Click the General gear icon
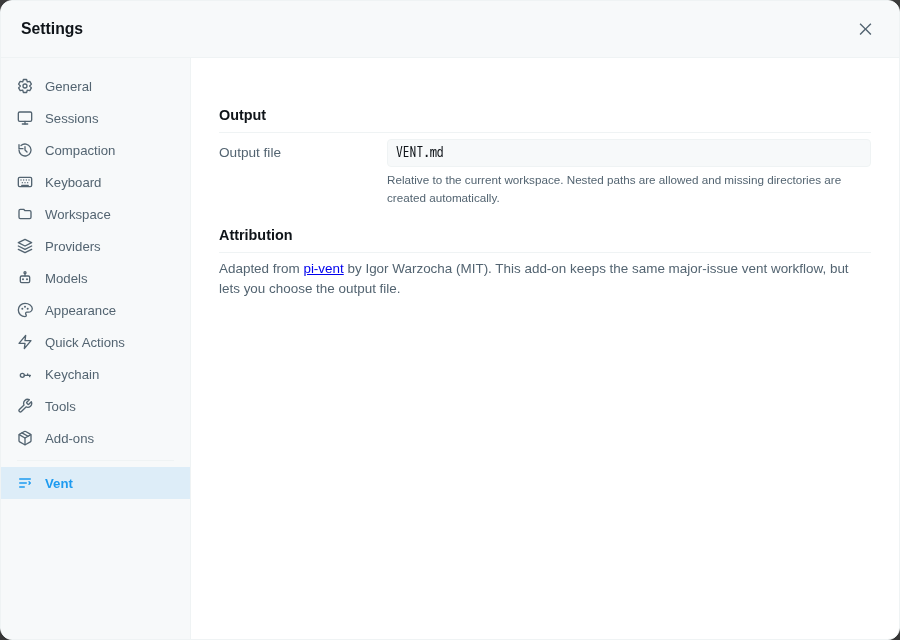This screenshot has height=640, width=900. (25, 86)
